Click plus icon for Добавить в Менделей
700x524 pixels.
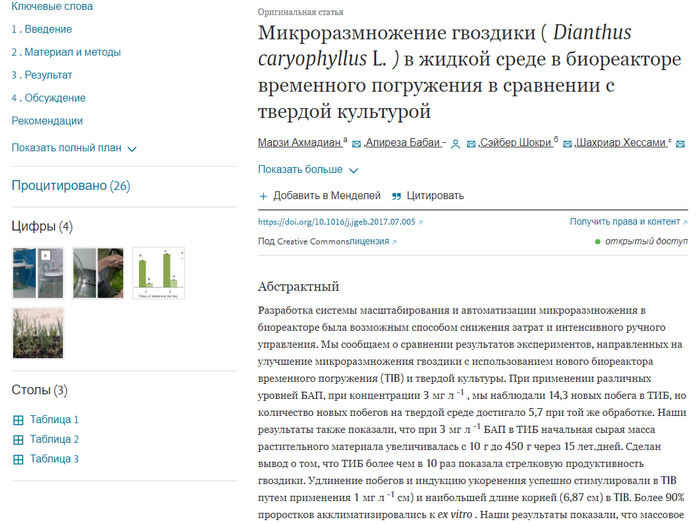tap(263, 196)
